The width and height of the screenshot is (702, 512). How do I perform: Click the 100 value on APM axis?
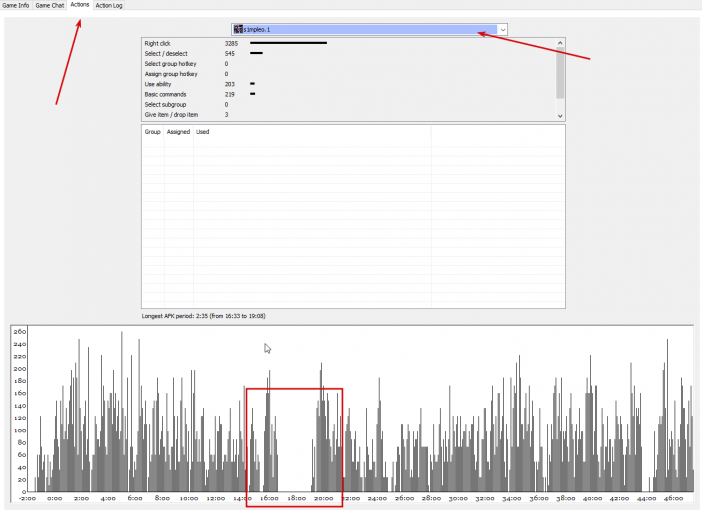[x=20, y=430]
